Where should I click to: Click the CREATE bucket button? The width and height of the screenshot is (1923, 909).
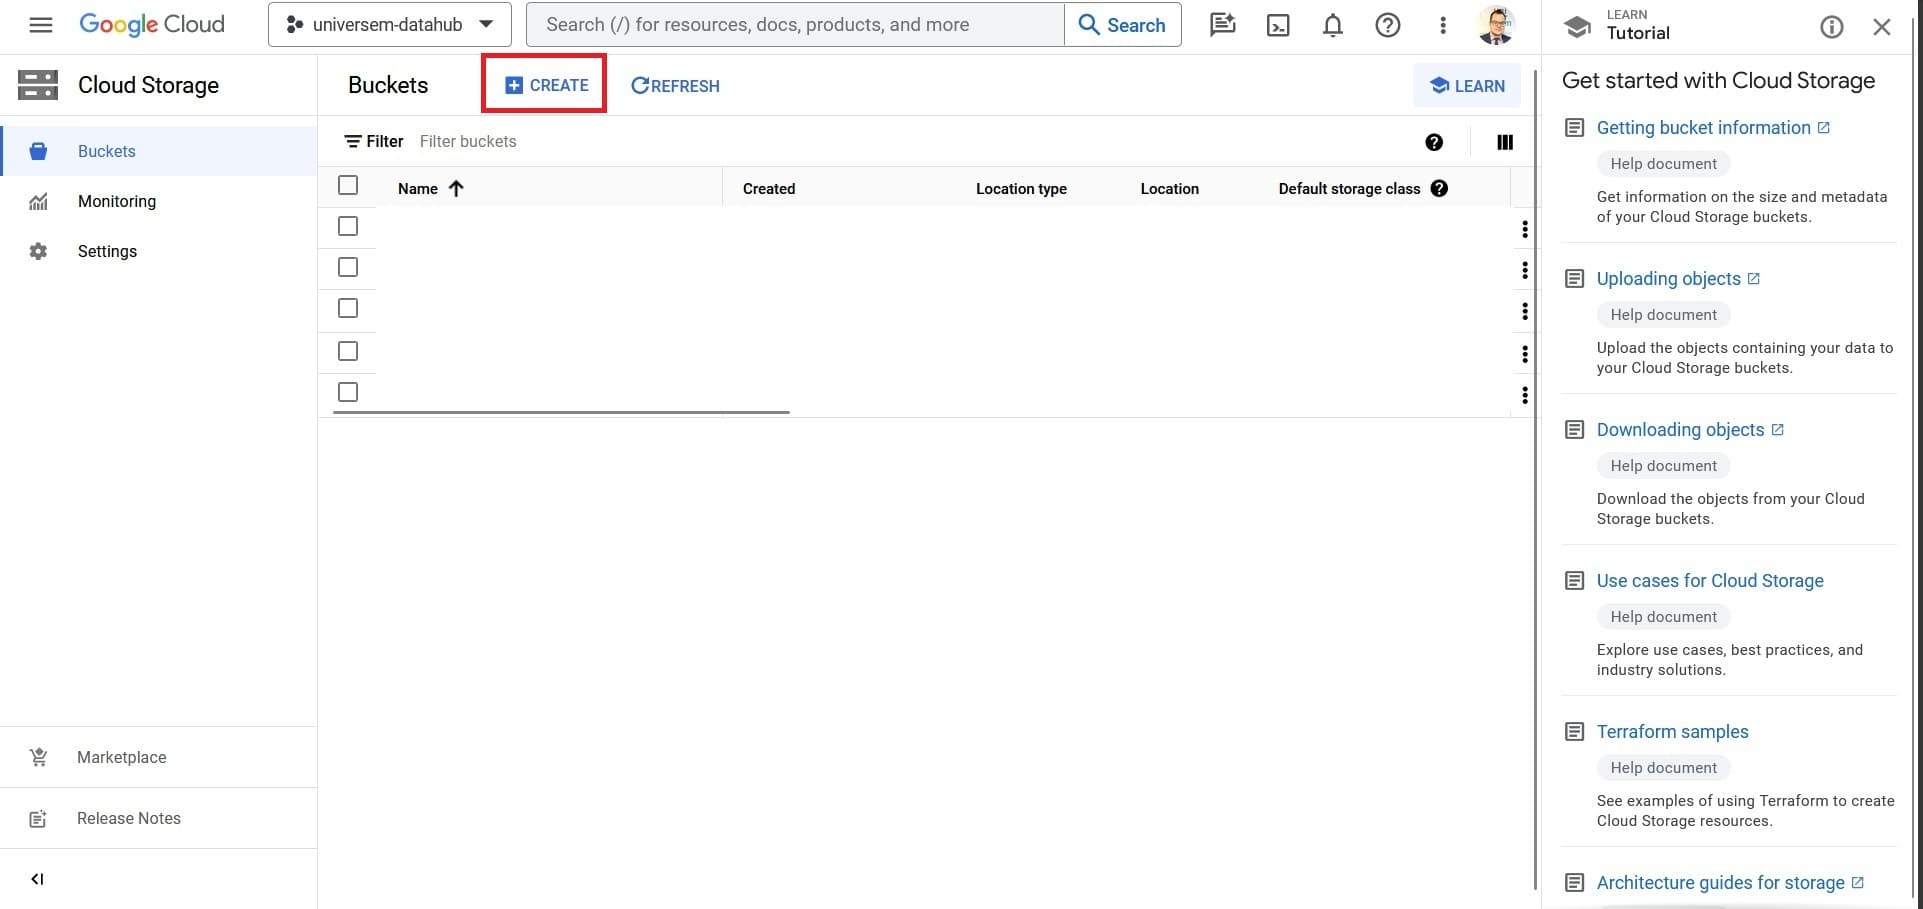545,85
